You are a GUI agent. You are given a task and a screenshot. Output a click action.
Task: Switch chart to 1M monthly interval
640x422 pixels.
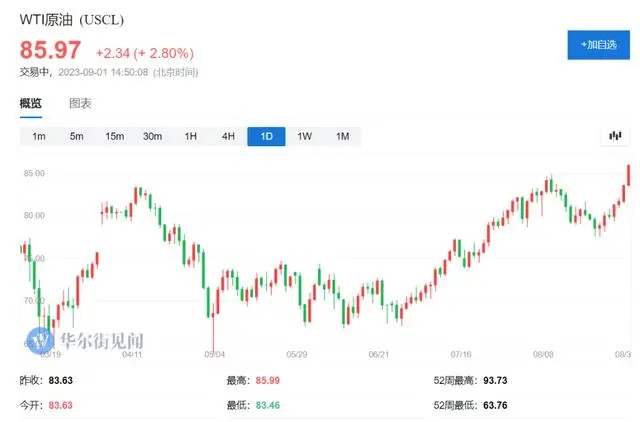[343, 136]
